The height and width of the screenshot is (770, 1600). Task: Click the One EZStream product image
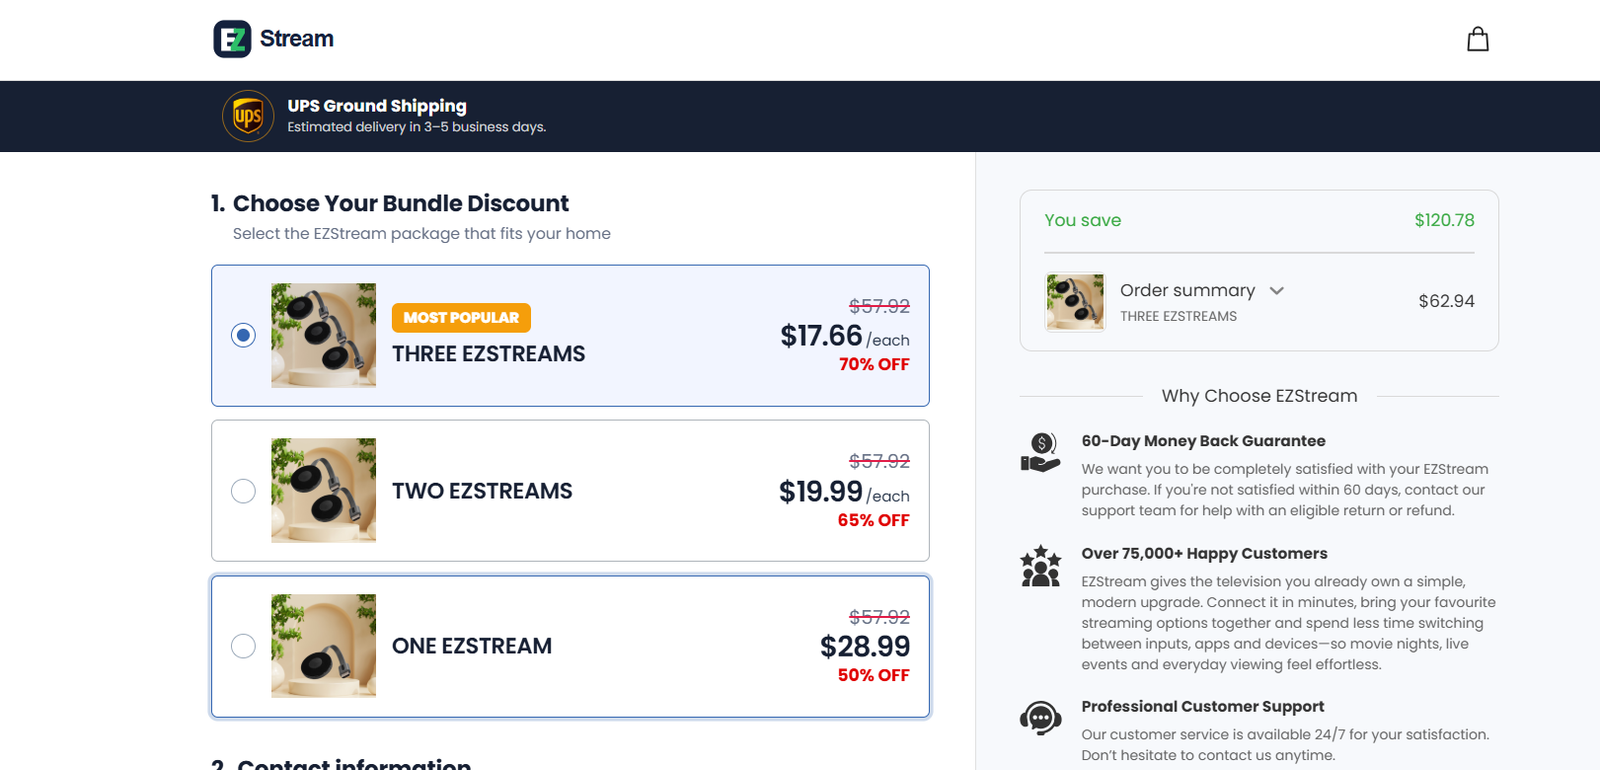click(323, 646)
